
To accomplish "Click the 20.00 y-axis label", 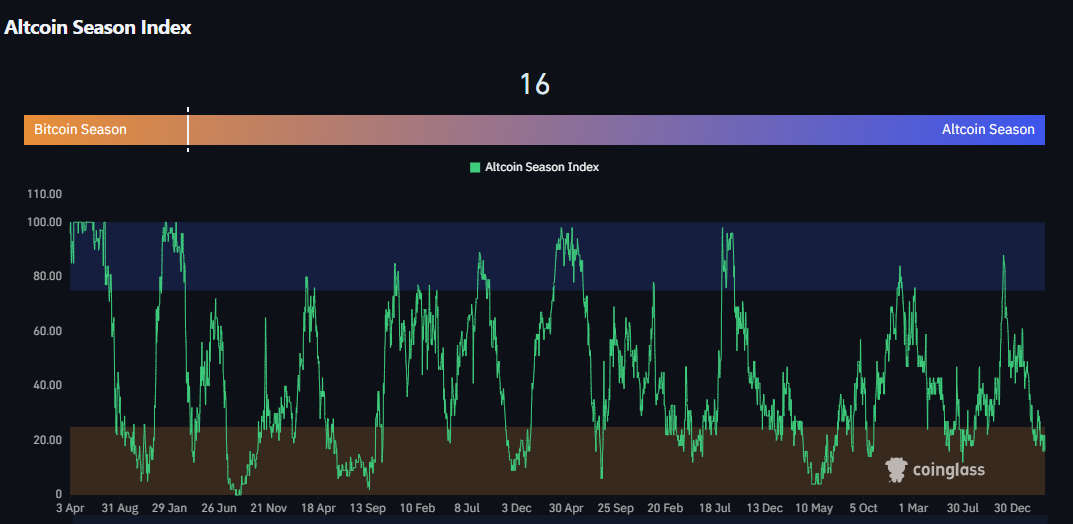I will click(46, 440).
